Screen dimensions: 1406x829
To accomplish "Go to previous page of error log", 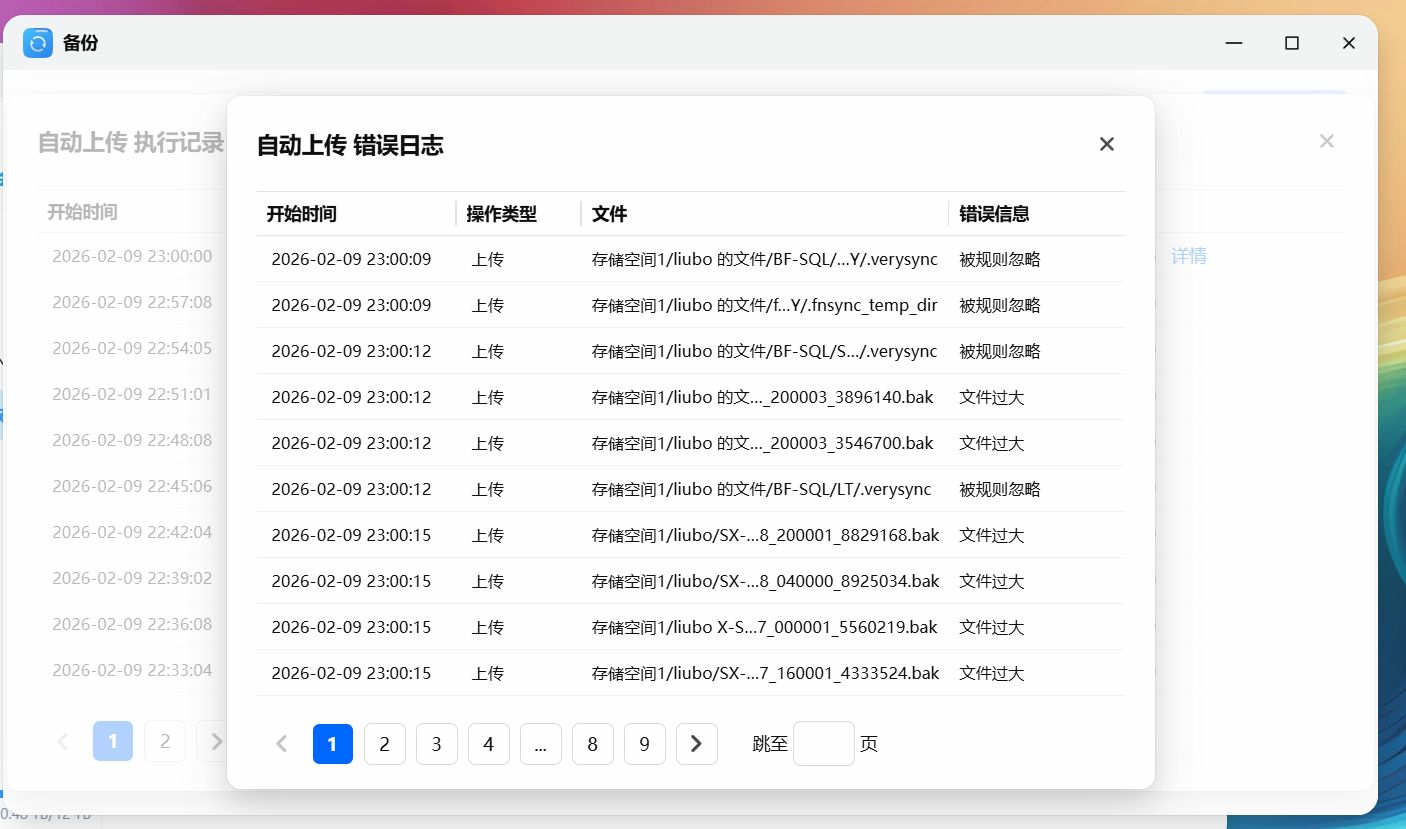I will 282,744.
